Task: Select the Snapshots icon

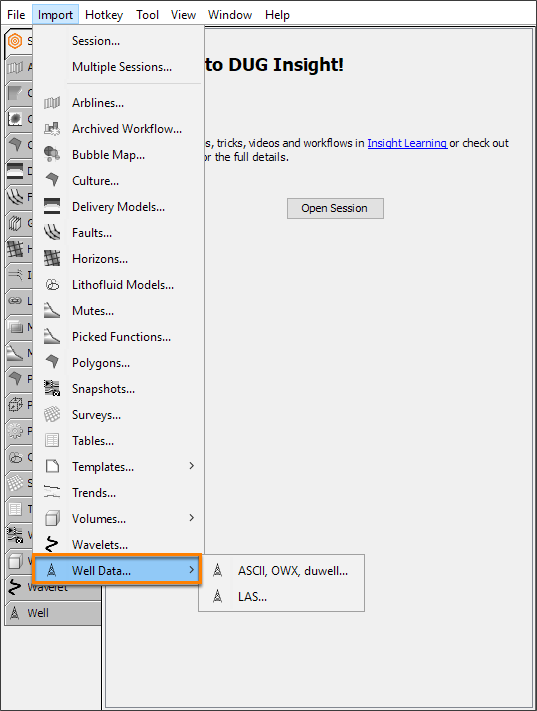Action: coord(52,389)
